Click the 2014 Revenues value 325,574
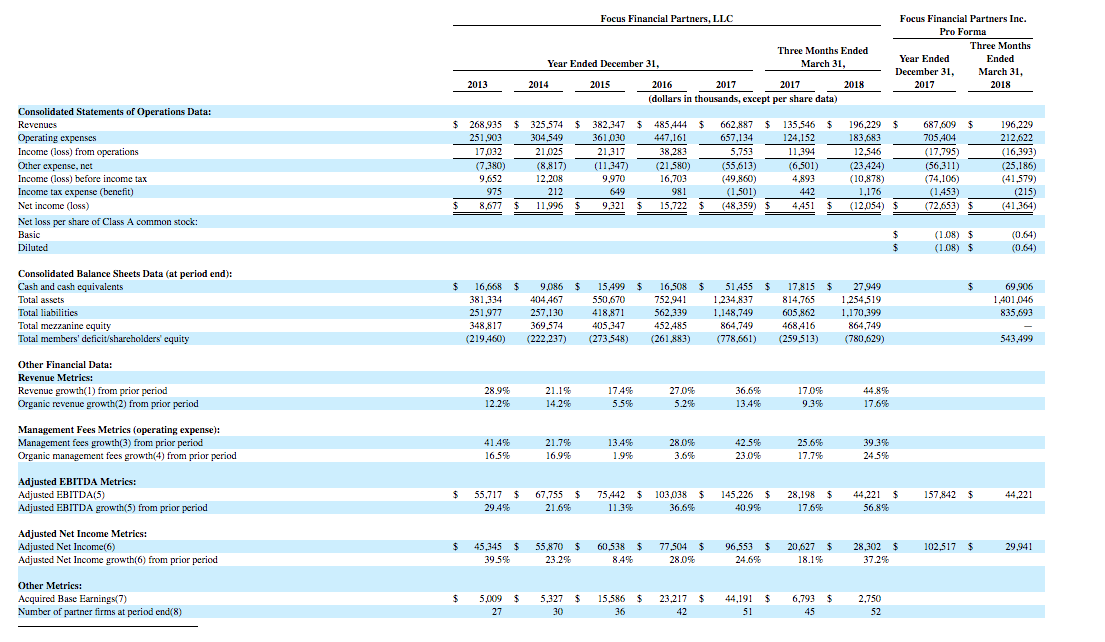Viewport: 1105px width, 642px height. click(547, 125)
